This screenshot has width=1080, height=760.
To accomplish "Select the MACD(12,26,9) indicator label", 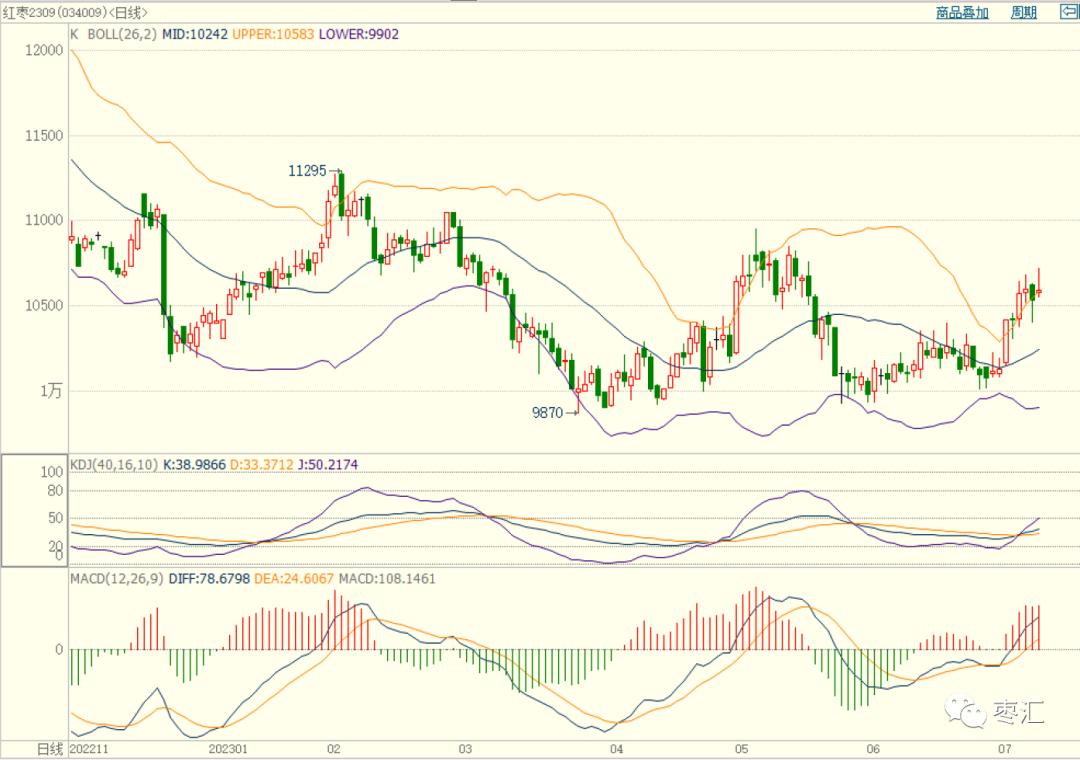I will point(117,579).
